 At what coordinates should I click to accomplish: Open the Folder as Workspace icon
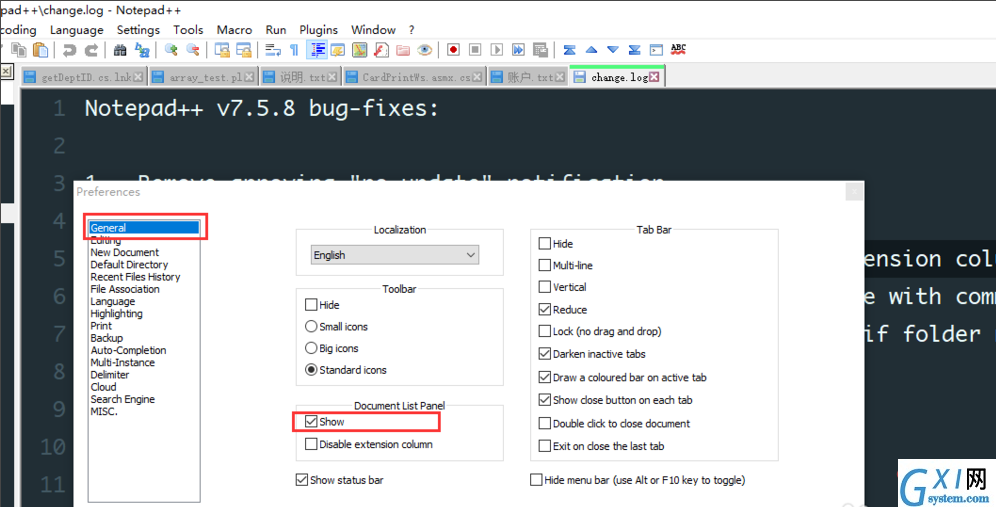(403, 50)
